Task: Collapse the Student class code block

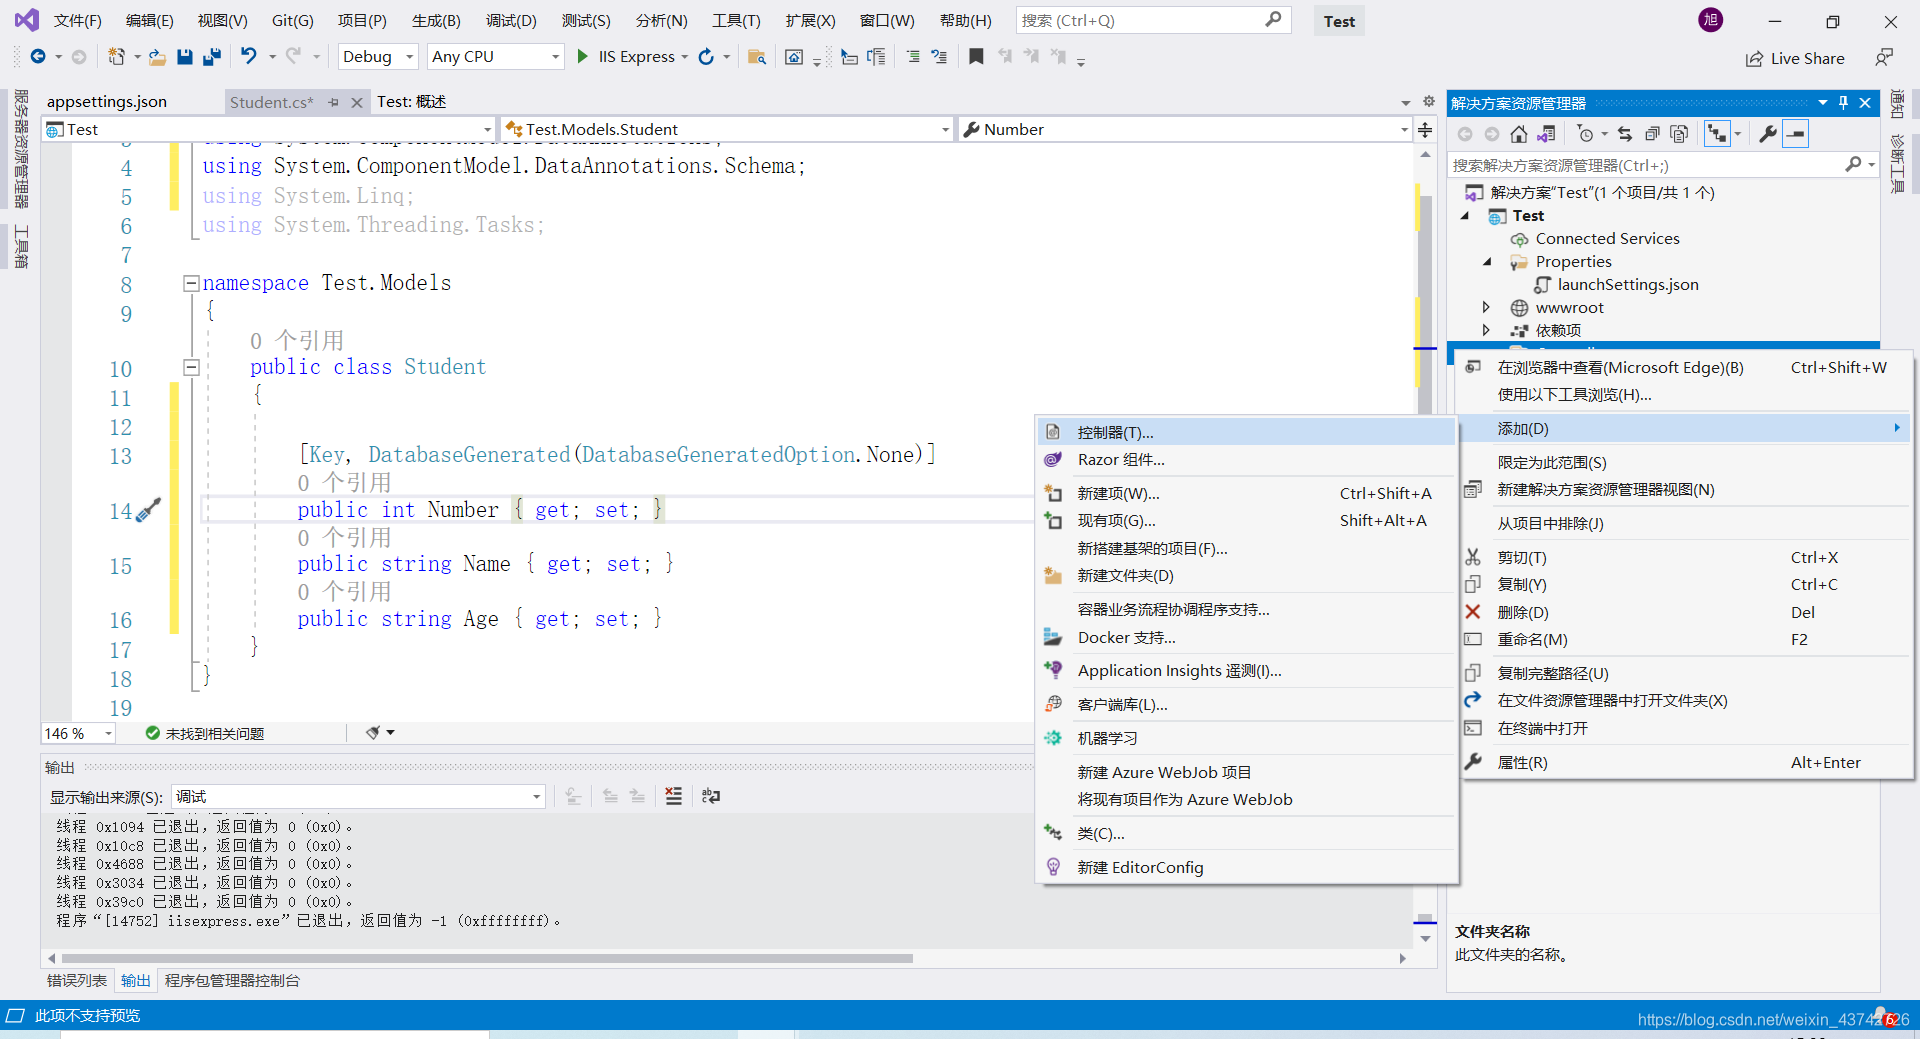Action: (x=191, y=368)
